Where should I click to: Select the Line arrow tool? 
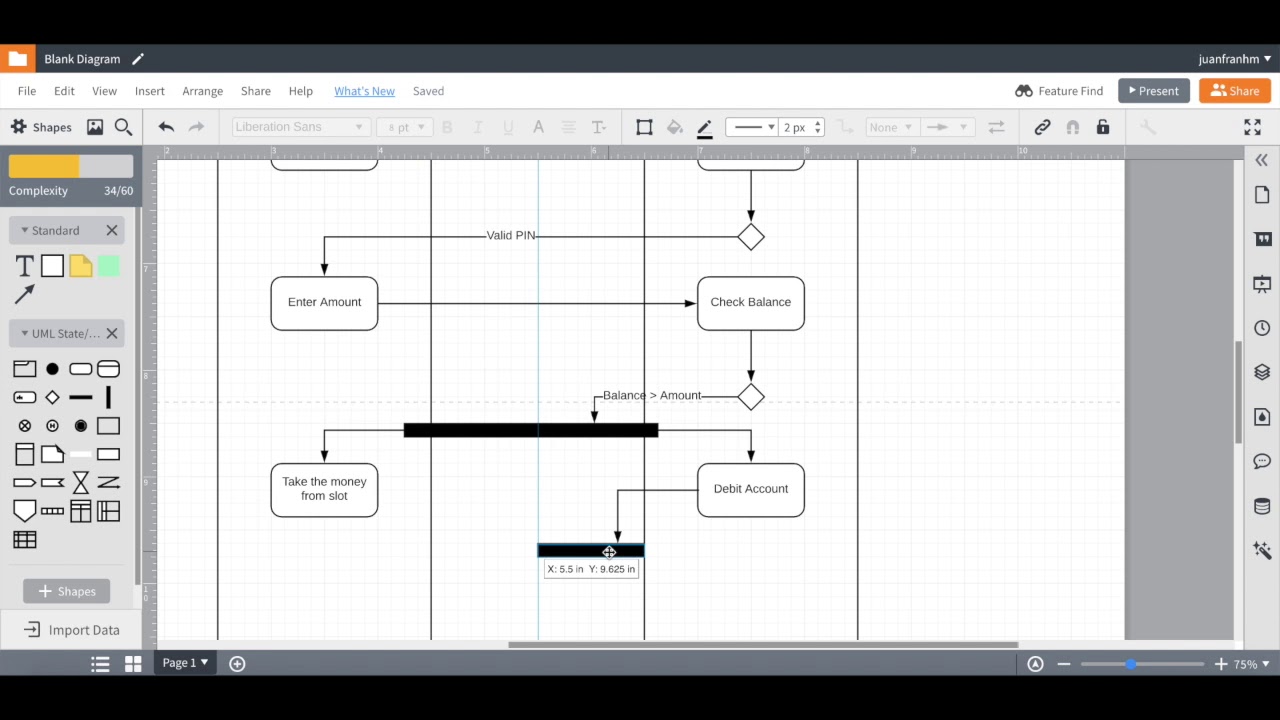pos(25,293)
